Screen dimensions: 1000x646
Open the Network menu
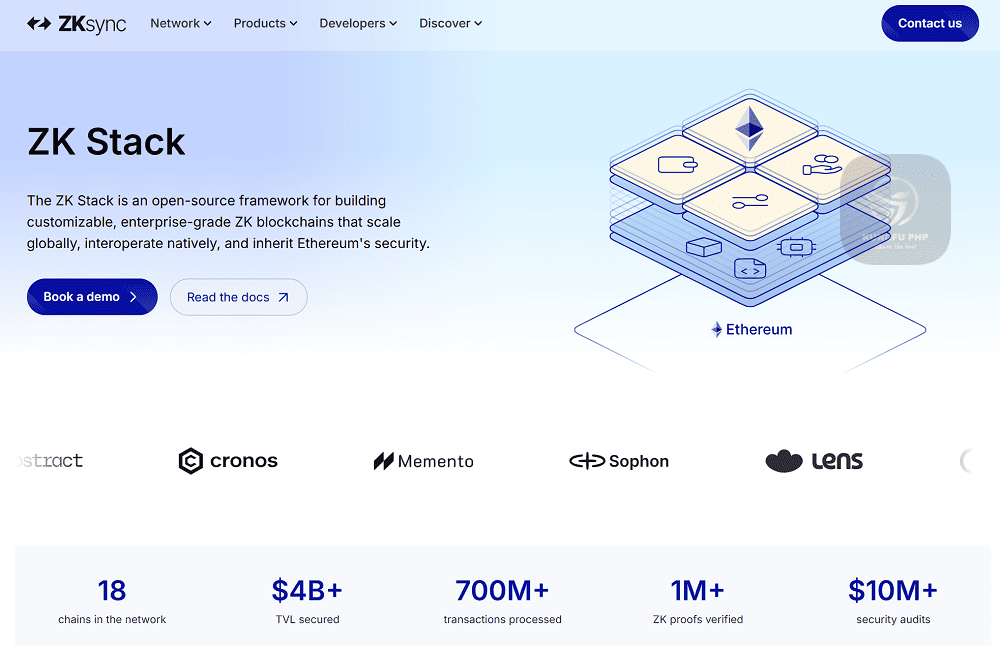coord(180,24)
